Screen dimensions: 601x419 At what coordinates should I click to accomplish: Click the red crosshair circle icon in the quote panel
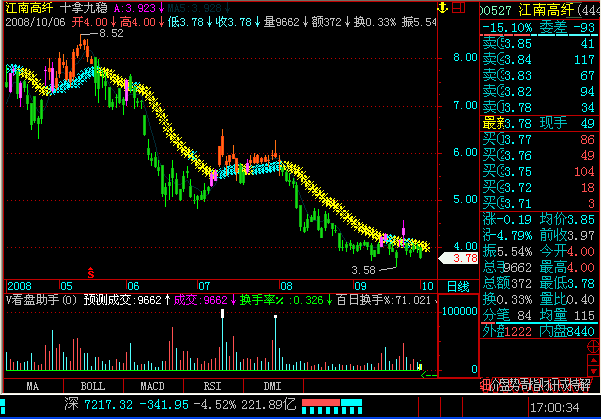pyautogui.click(x=594, y=347)
